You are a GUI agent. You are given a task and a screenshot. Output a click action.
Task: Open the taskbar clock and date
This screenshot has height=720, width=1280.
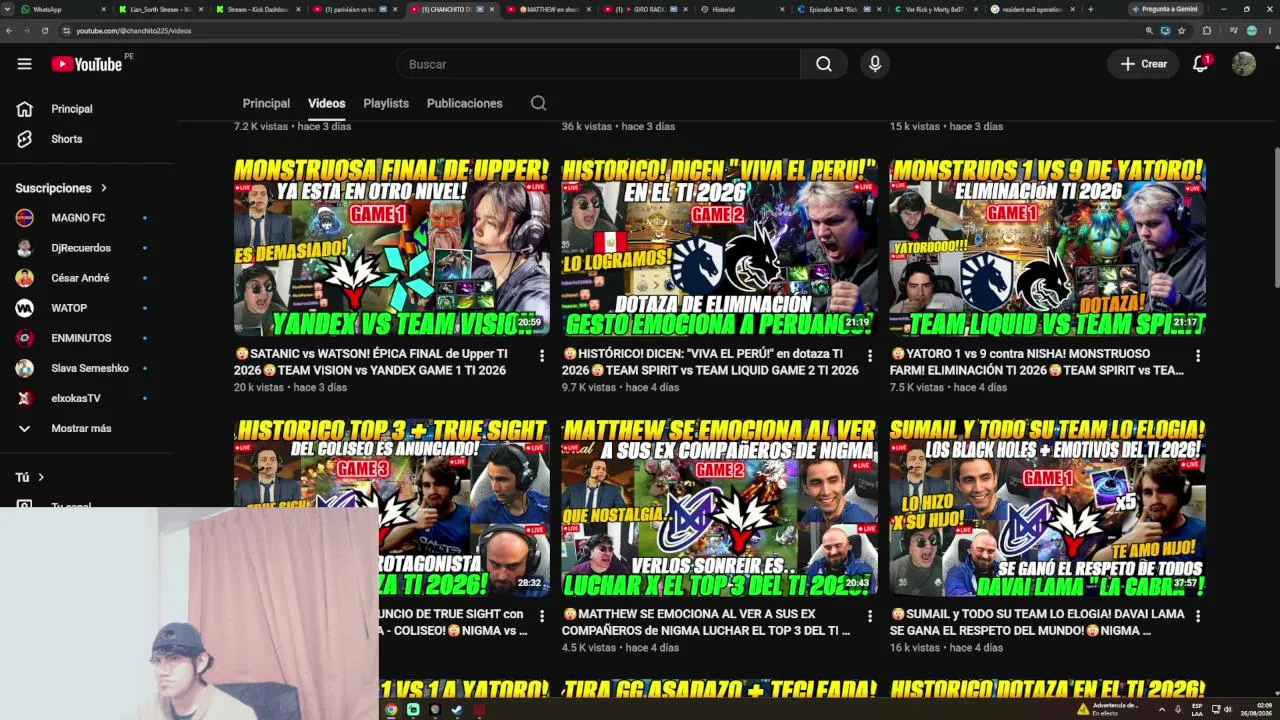coord(1257,709)
